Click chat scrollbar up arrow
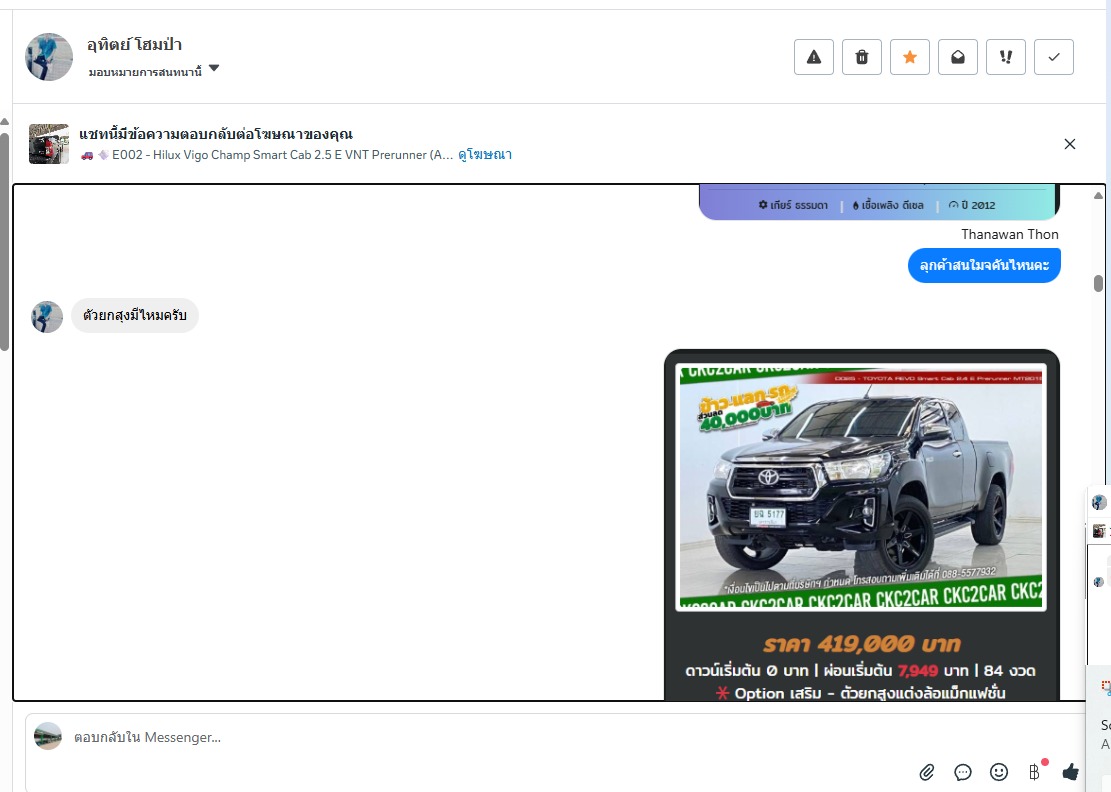Image resolution: width=1111 pixels, height=792 pixels. (x=1098, y=196)
